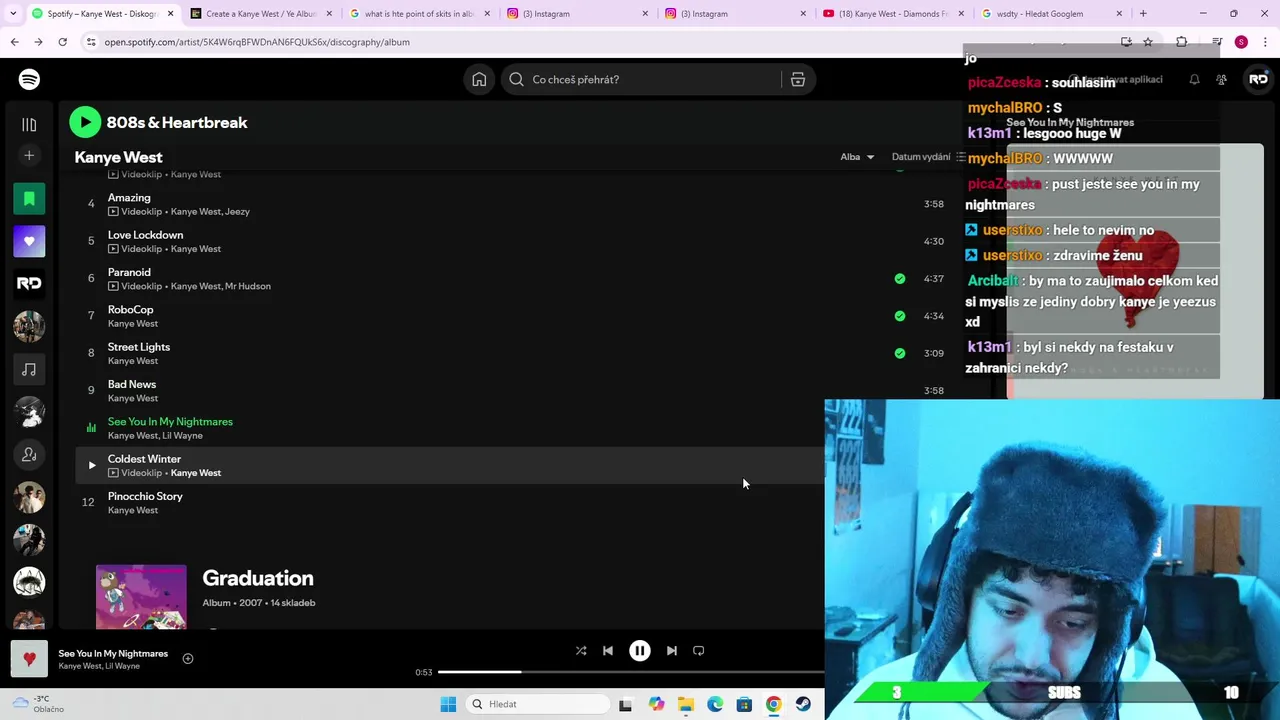
Task: Open Spotify notifications bell
Action: tap(1194, 79)
